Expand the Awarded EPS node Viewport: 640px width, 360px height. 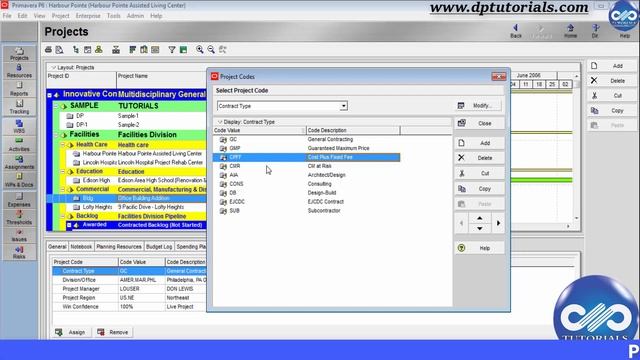(69, 225)
